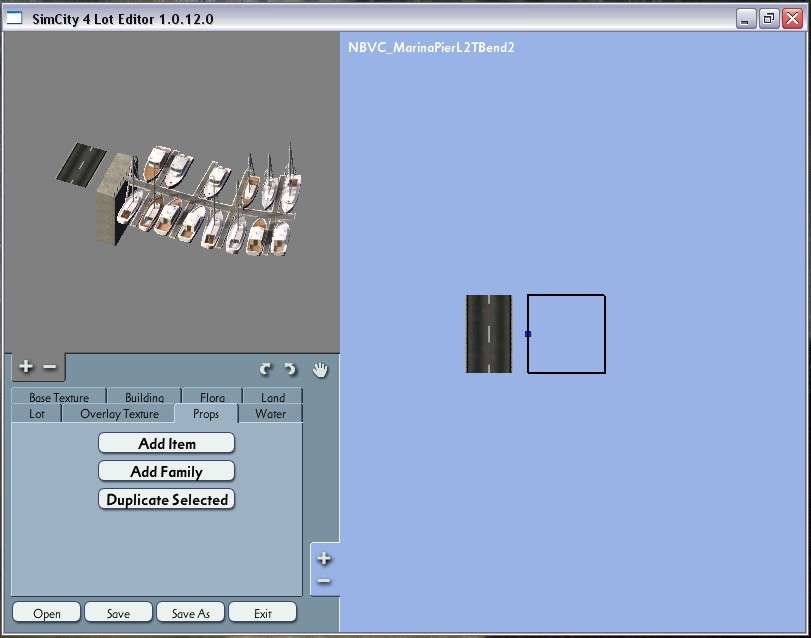Exit the Lot Editor
Screen dimensions: 811x638
(262, 613)
